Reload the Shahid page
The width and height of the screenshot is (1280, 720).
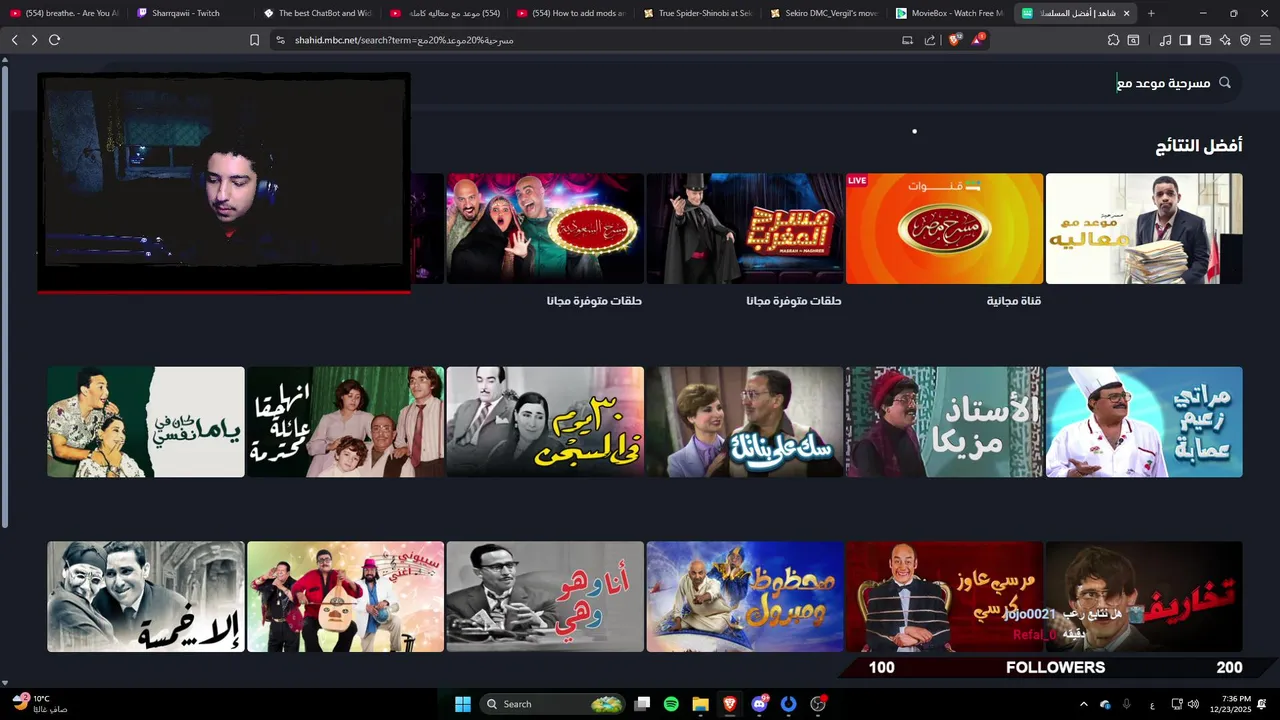click(54, 40)
